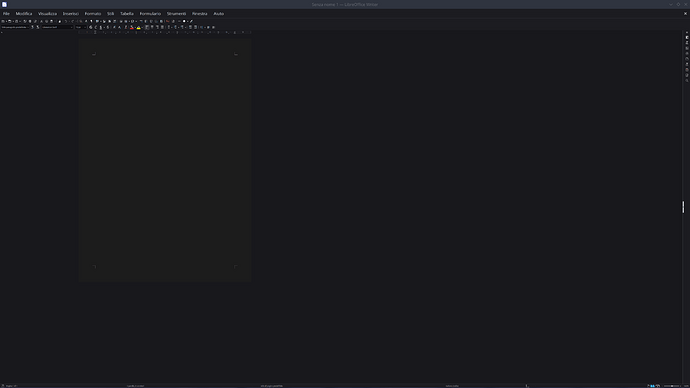The image size is (690, 388).
Task: Open the Formato menu
Action: (93, 14)
